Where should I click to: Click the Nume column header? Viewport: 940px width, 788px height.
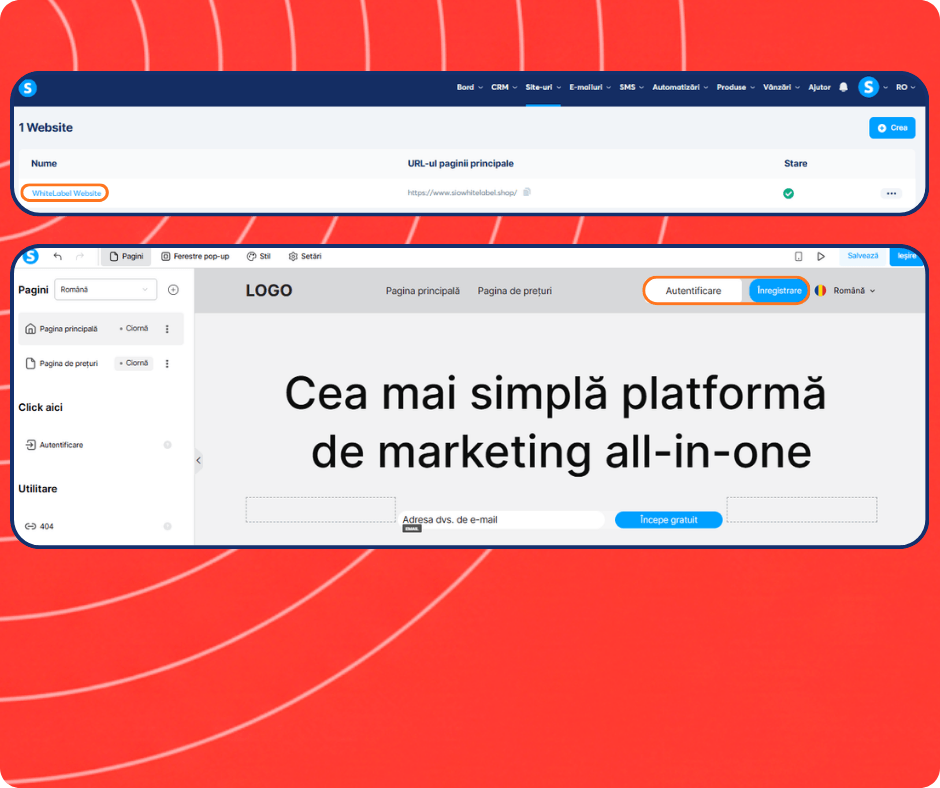[44, 163]
